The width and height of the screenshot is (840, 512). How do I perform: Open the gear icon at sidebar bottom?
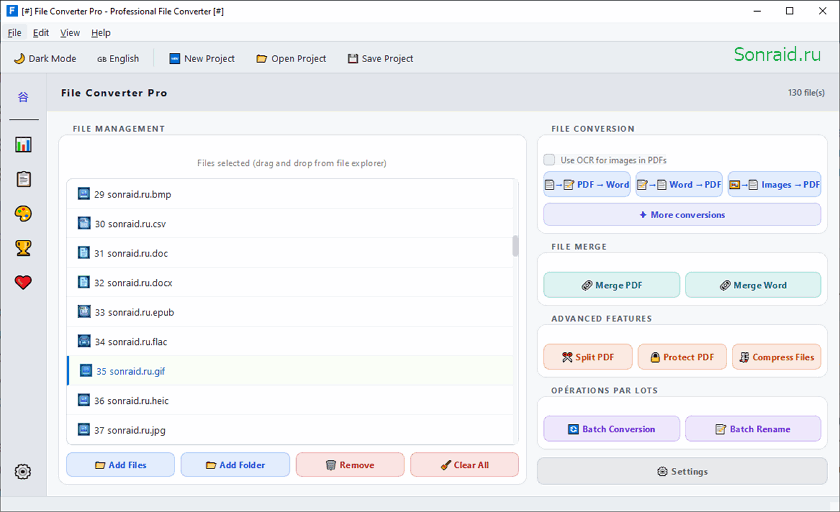pyautogui.click(x=22, y=472)
